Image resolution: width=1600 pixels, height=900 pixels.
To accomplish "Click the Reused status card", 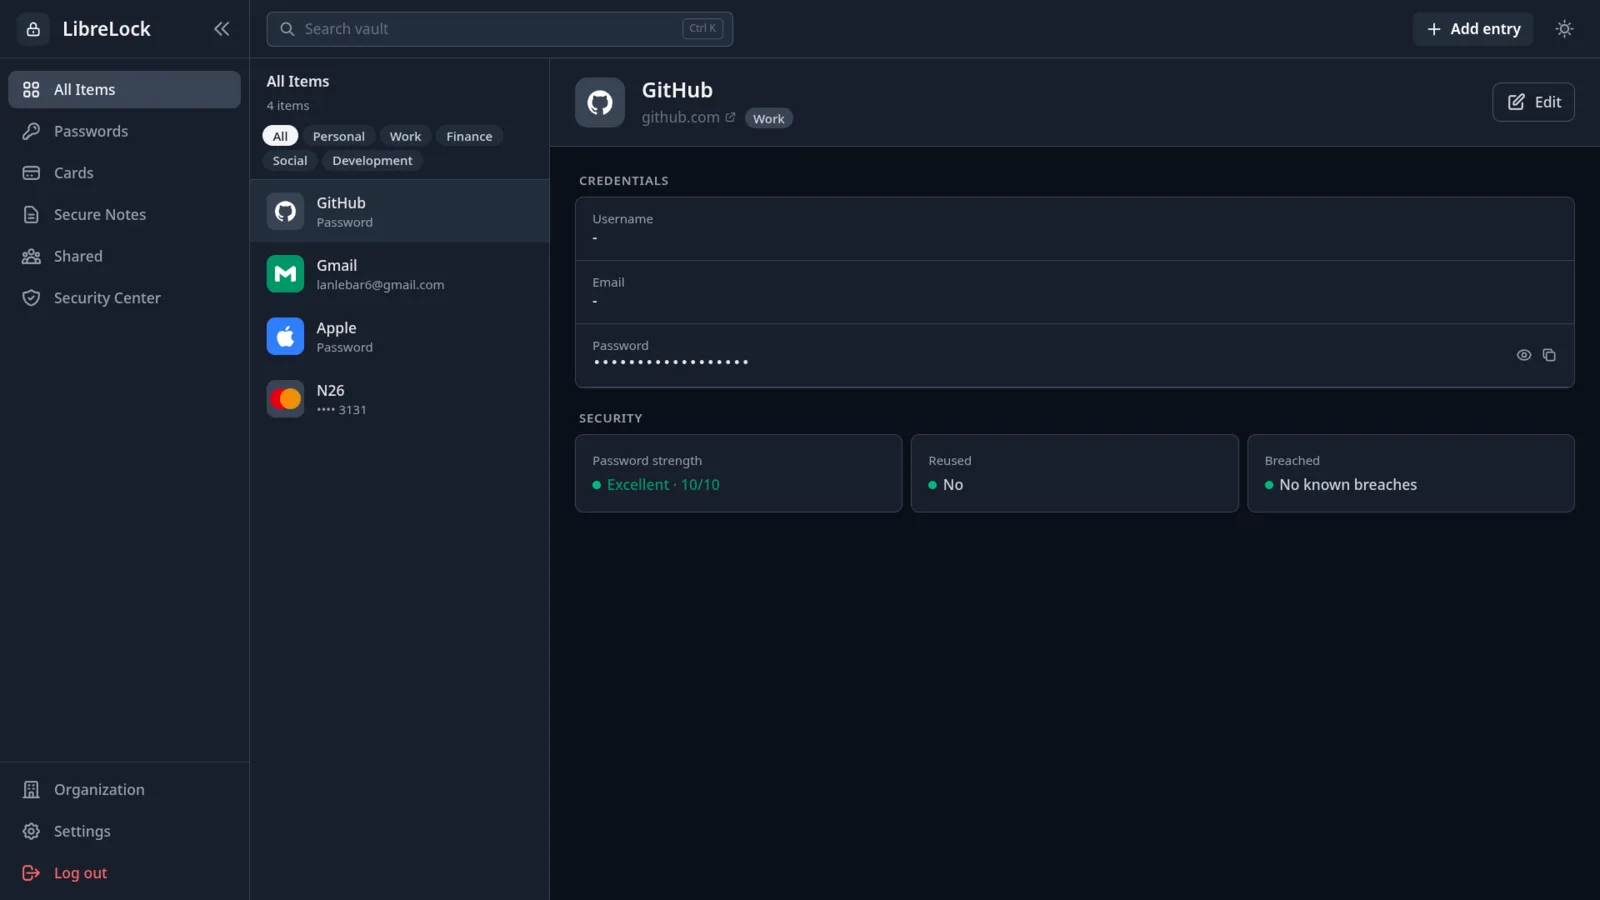I will [1074, 473].
